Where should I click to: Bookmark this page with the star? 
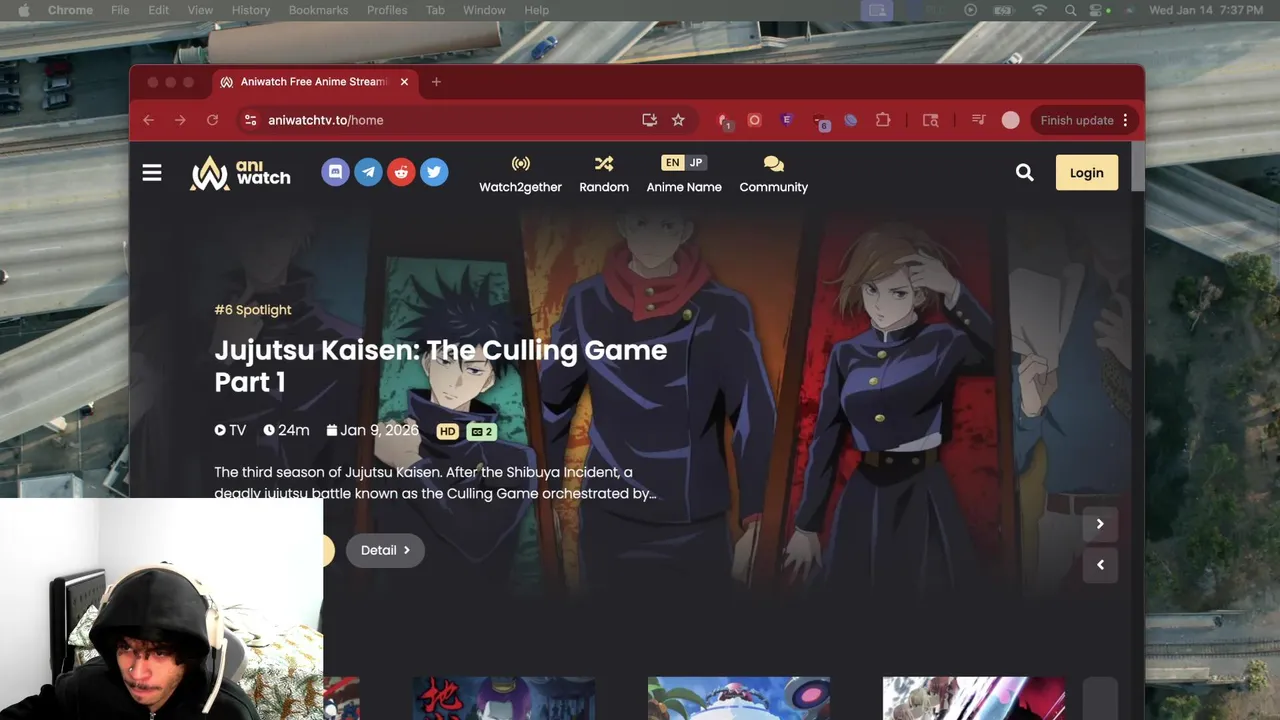click(x=678, y=120)
